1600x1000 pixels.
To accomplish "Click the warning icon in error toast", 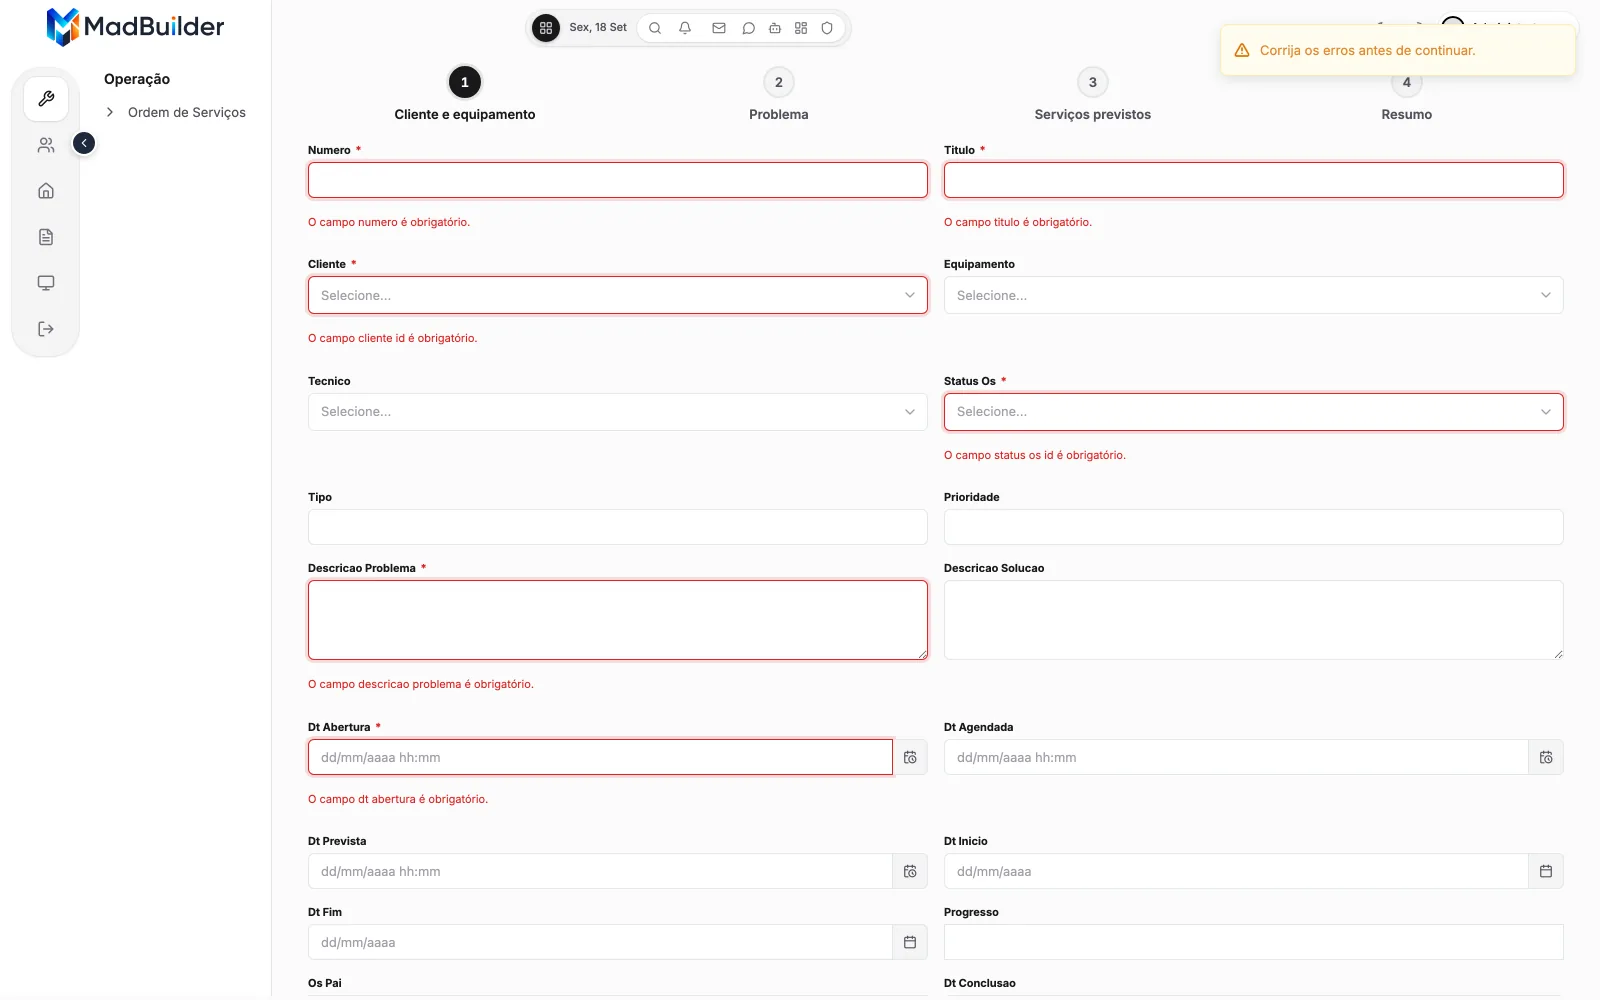I will pyautogui.click(x=1242, y=50).
